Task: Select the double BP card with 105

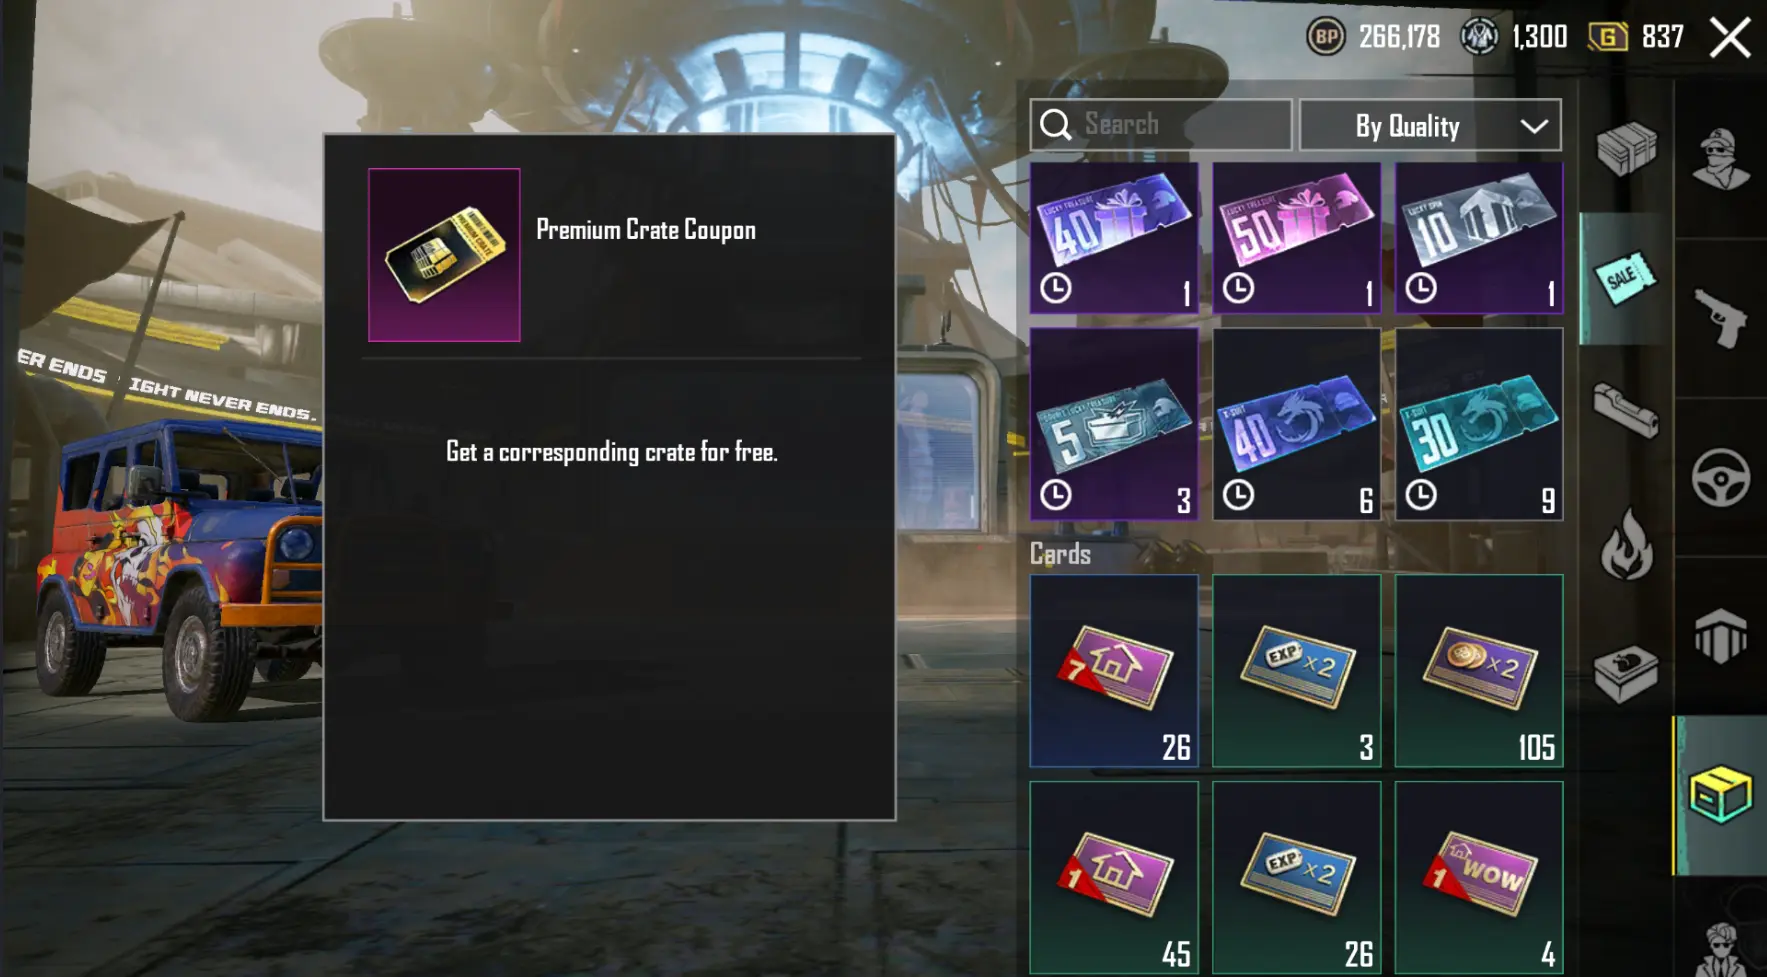Action: click(1479, 671)
